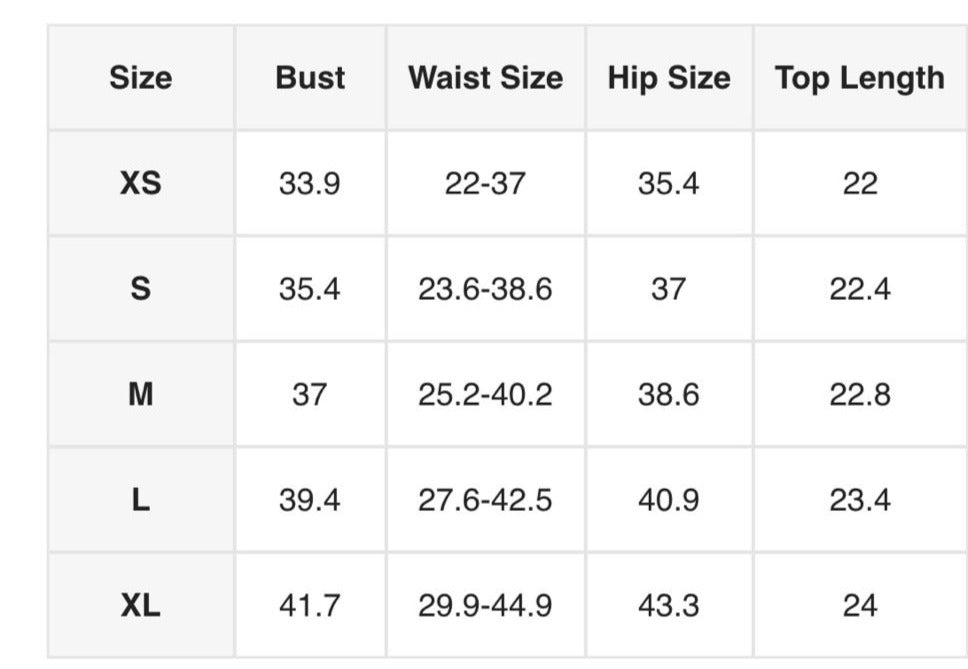Image resolution: width=968 pixels, height=669 pixels.
Task: Click the XL size row label
Action: 141,606
